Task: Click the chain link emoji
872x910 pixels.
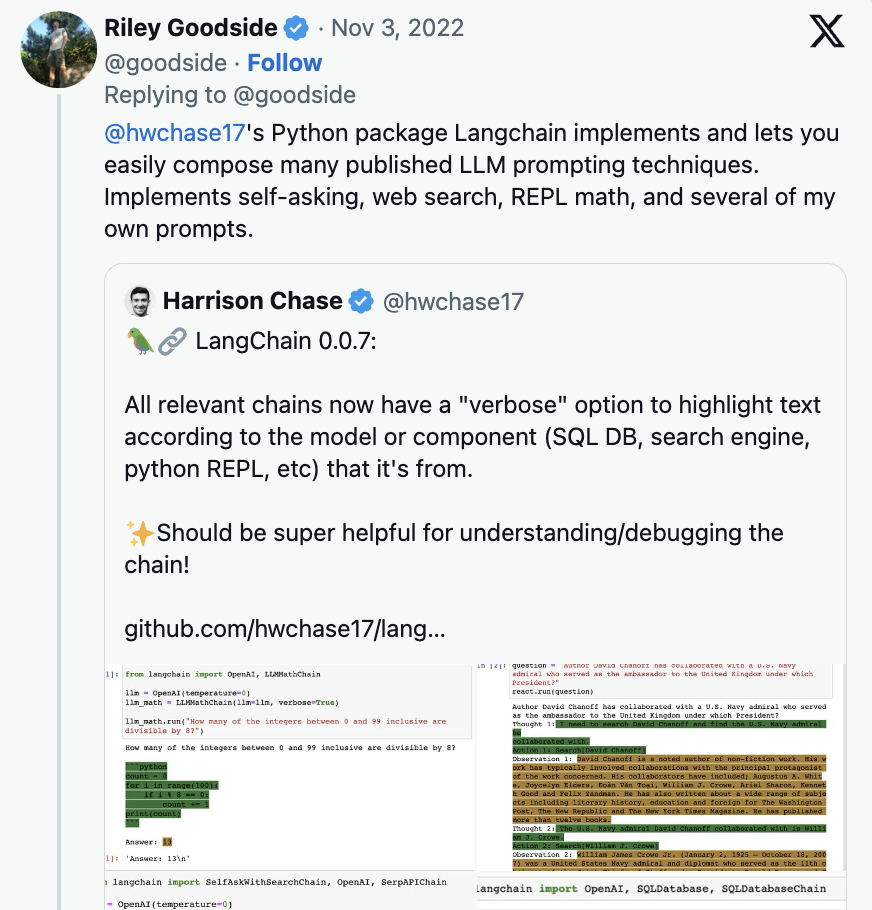Action: (172, 343)
